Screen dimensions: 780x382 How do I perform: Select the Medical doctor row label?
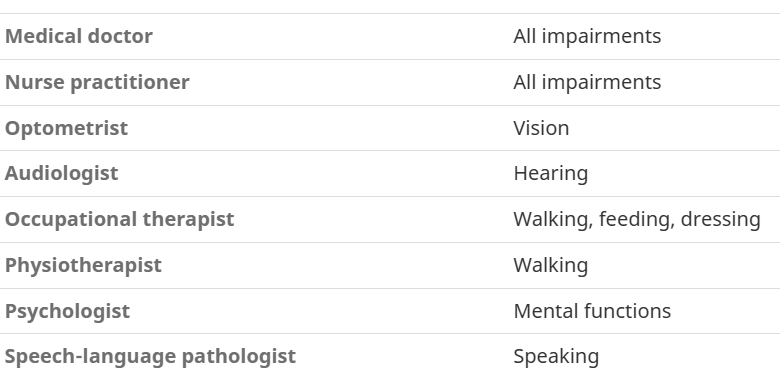(x=79, y=36)
